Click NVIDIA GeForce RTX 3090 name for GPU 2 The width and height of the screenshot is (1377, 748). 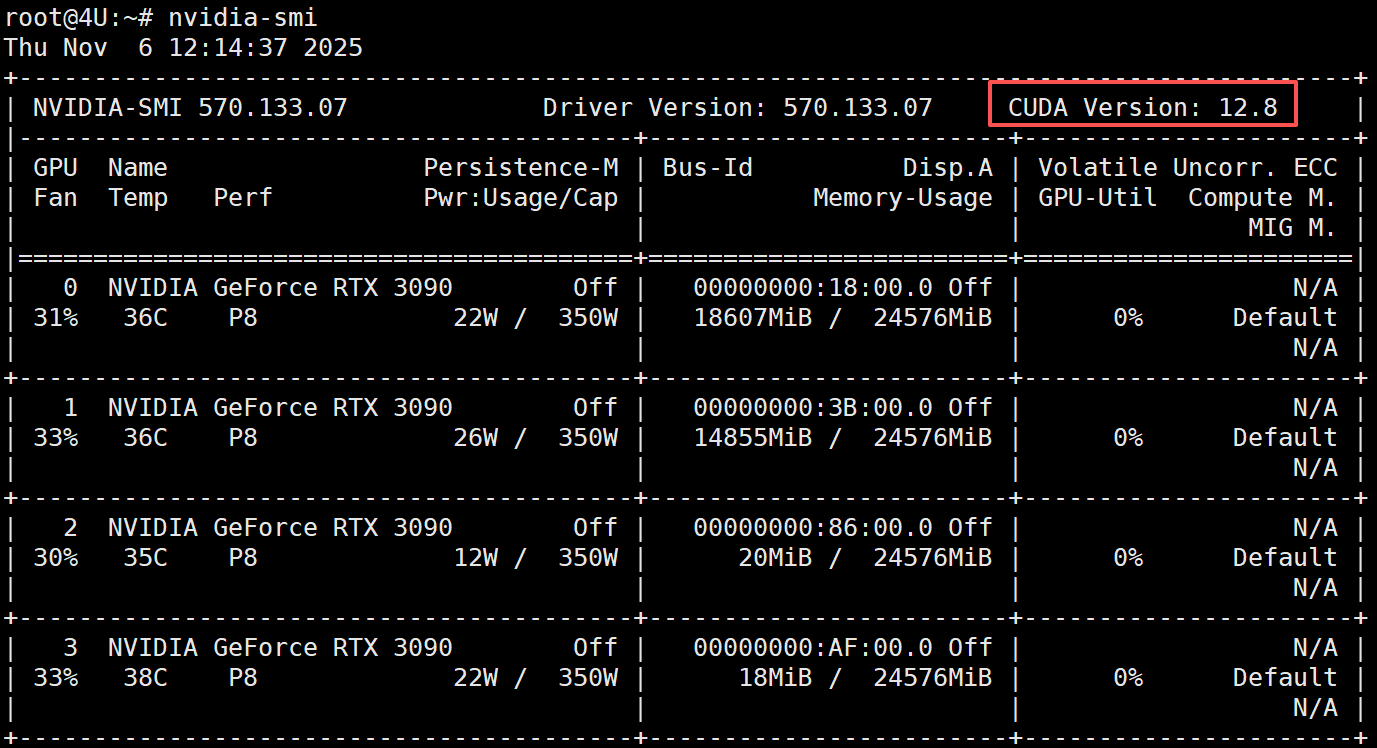(x=280, y=527)
